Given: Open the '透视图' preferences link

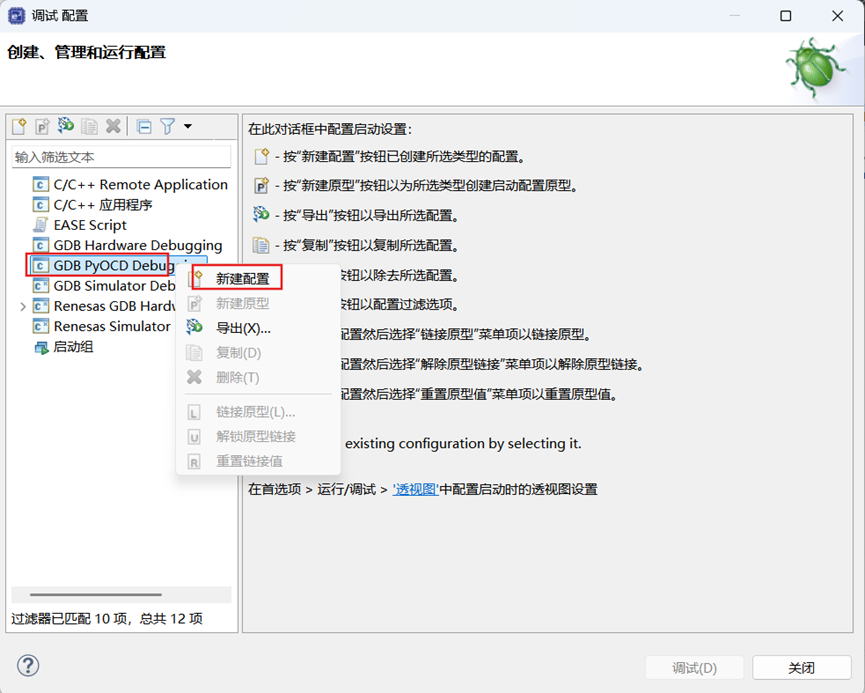Looking at the screenshot, I should 415,489.
